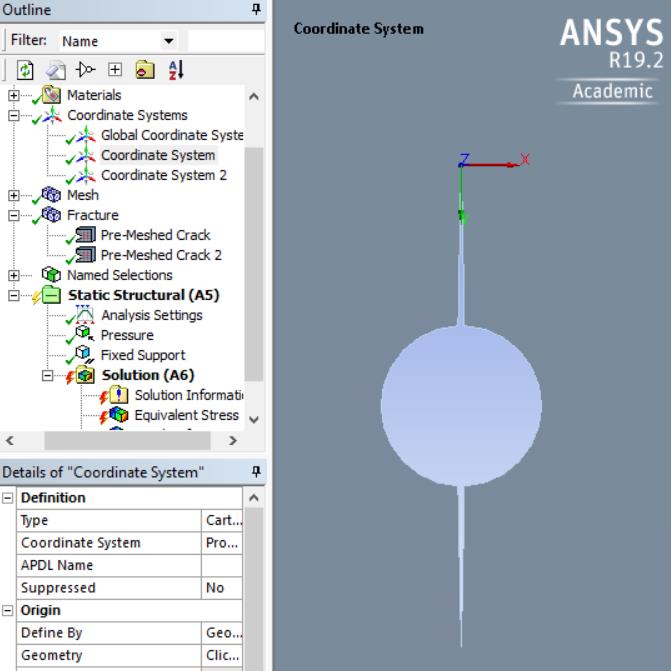Click the filter text input field
The image size is (671, 671).
226,41
